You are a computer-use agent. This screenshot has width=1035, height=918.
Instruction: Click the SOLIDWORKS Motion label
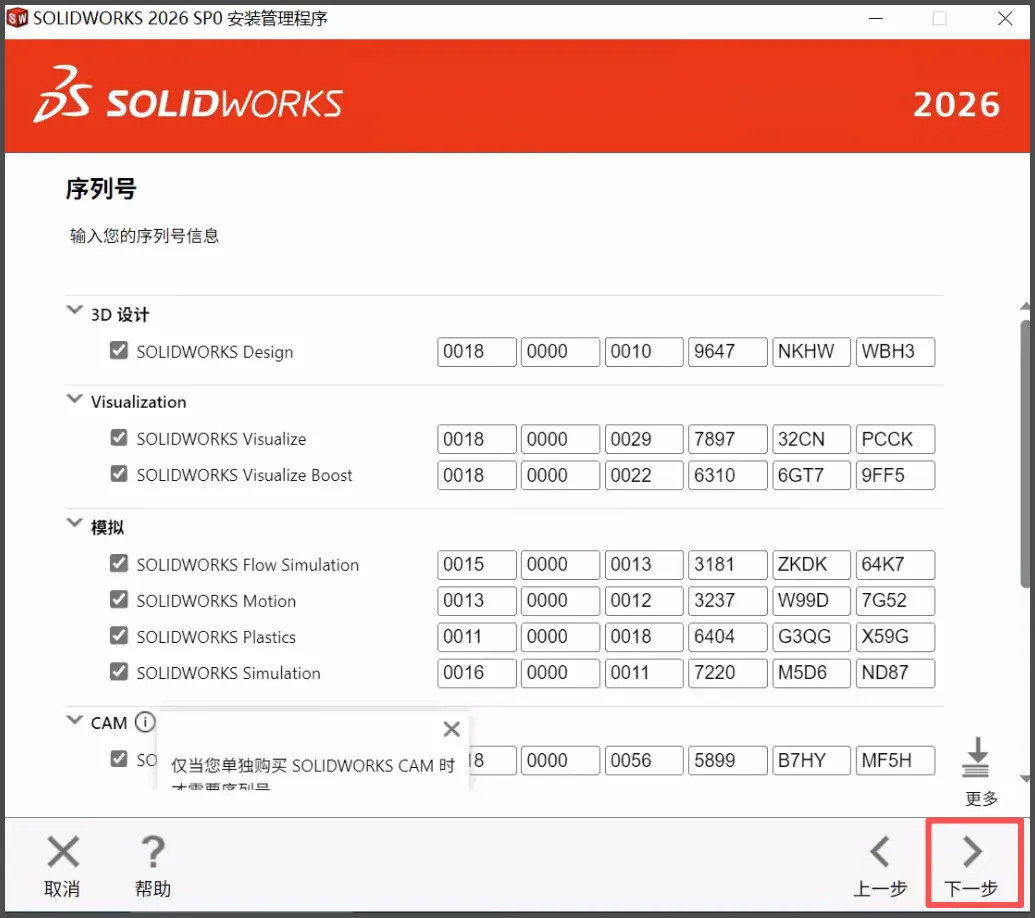point(216,601)
